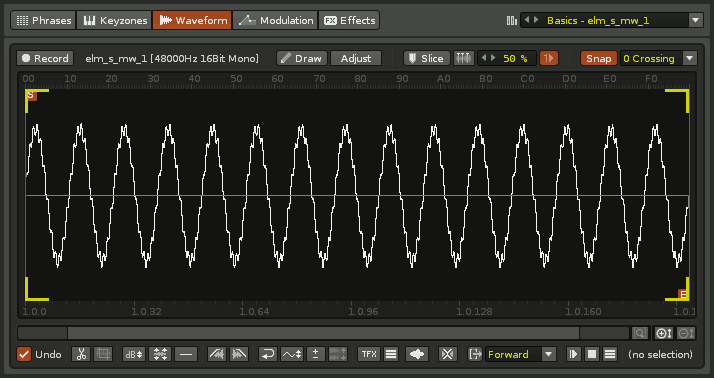Click the scissors cut icon
The image size is (714, 378).
pyautogui.click(x=82, y=354)
